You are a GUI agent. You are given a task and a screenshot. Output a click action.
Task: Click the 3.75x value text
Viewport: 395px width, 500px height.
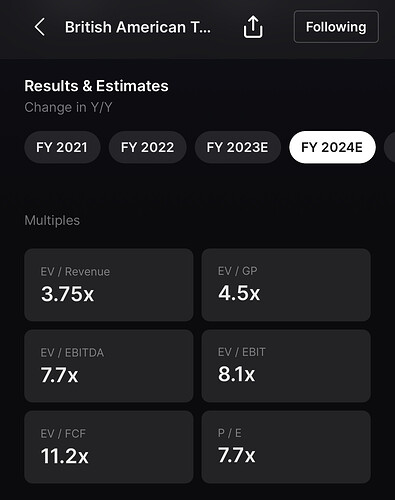coord(67,294)
